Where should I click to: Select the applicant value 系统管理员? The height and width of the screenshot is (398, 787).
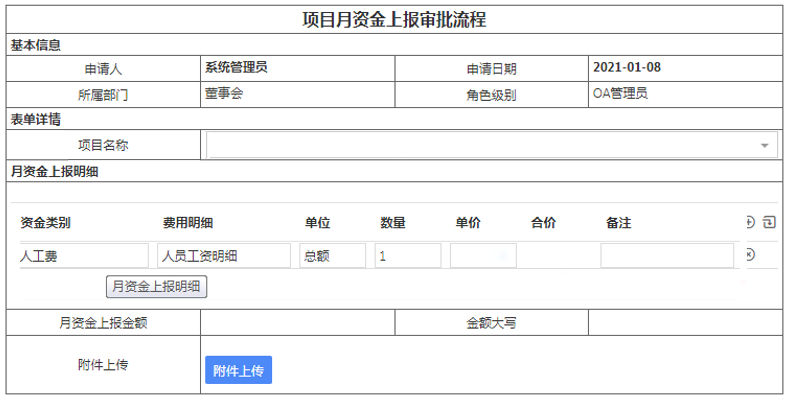click(236, 67)
